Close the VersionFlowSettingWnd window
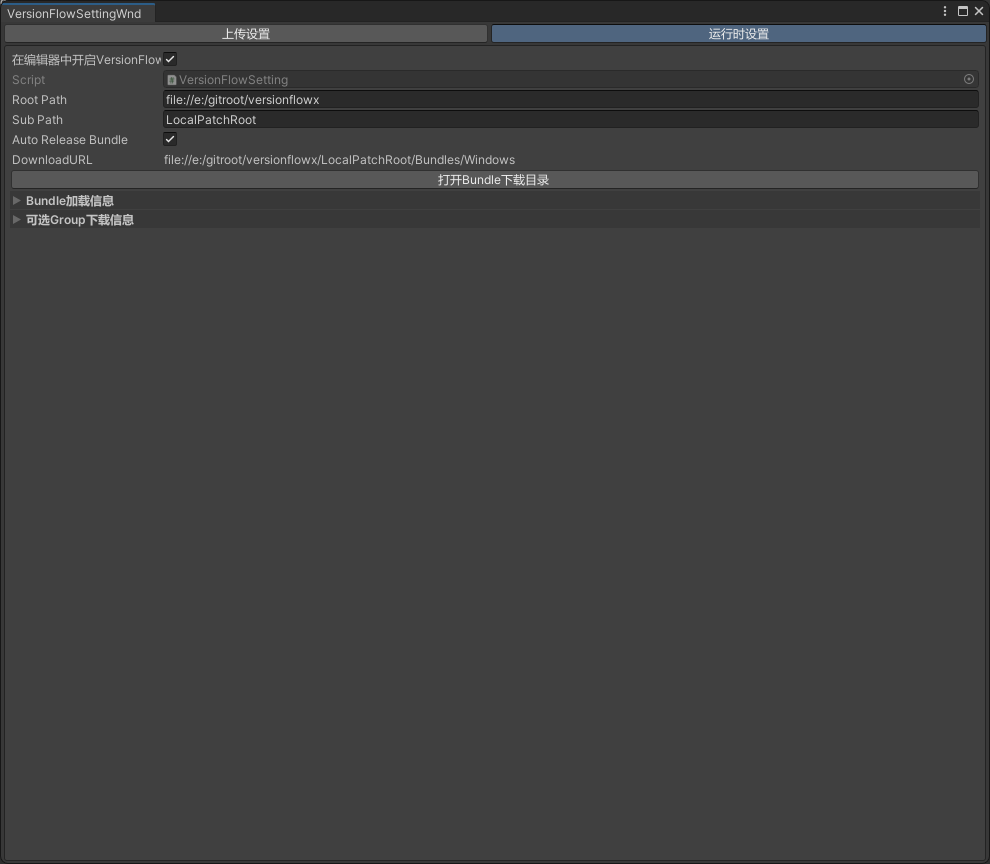990x864 pixels. click(979, 12)
